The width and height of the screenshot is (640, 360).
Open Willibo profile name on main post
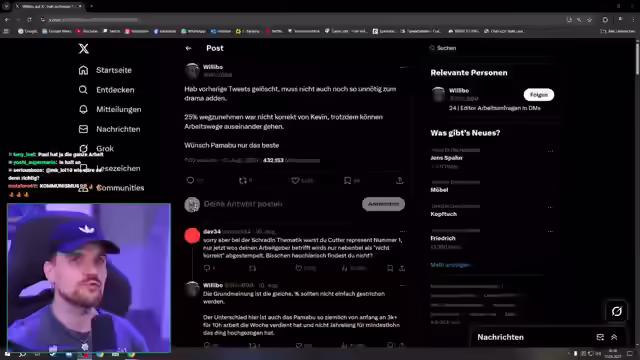213,67
